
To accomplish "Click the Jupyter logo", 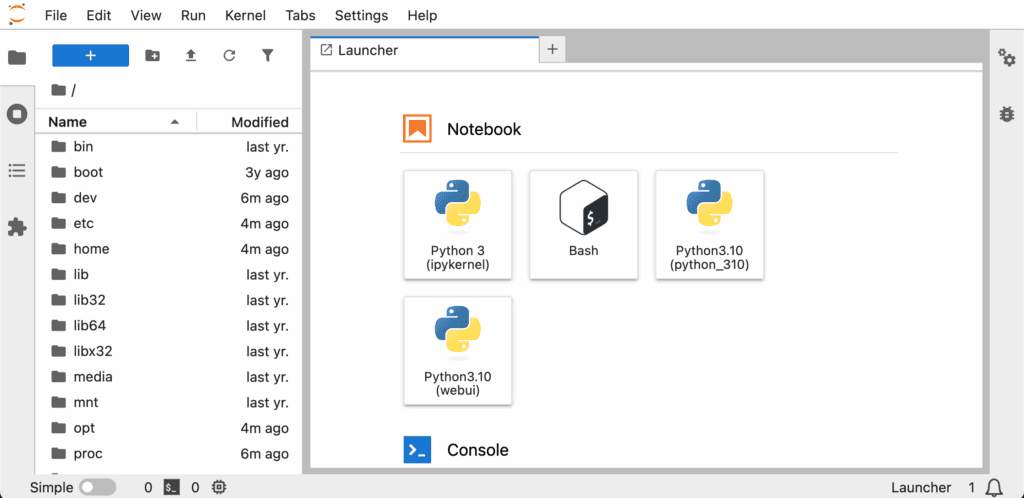I will 17,14.
